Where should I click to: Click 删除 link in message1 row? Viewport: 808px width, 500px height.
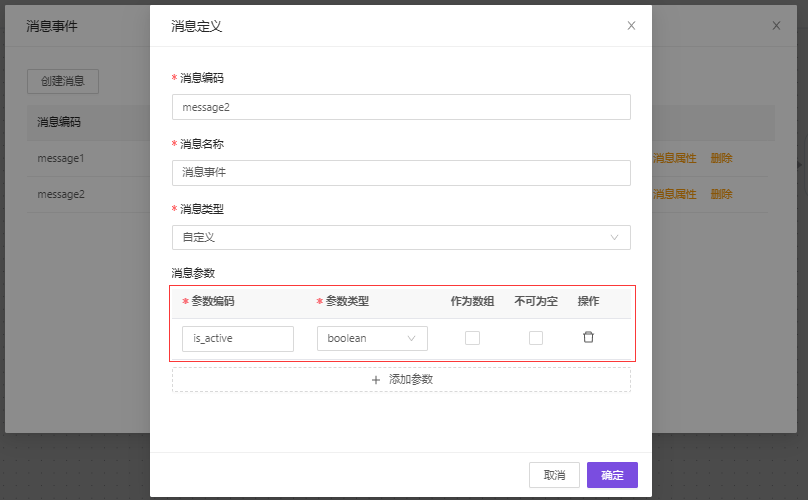pos(721,158)
